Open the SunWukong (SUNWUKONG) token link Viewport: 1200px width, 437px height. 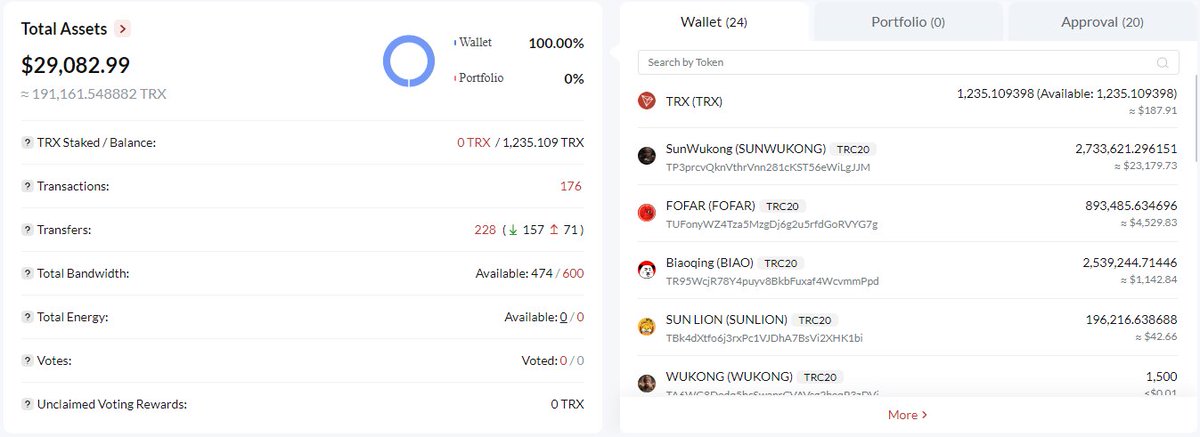[746, 149]
